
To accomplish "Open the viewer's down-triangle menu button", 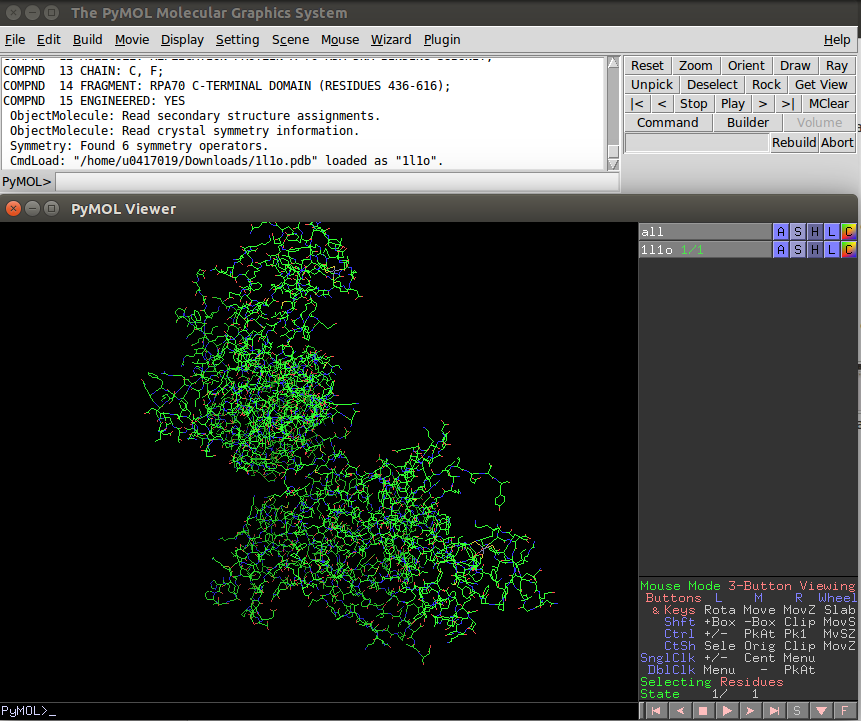I will [821, 711].
